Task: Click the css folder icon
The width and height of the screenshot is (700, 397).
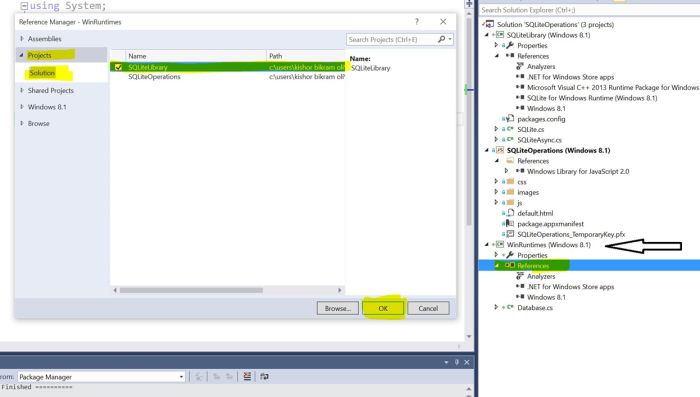Action: (x=510, y=181)
